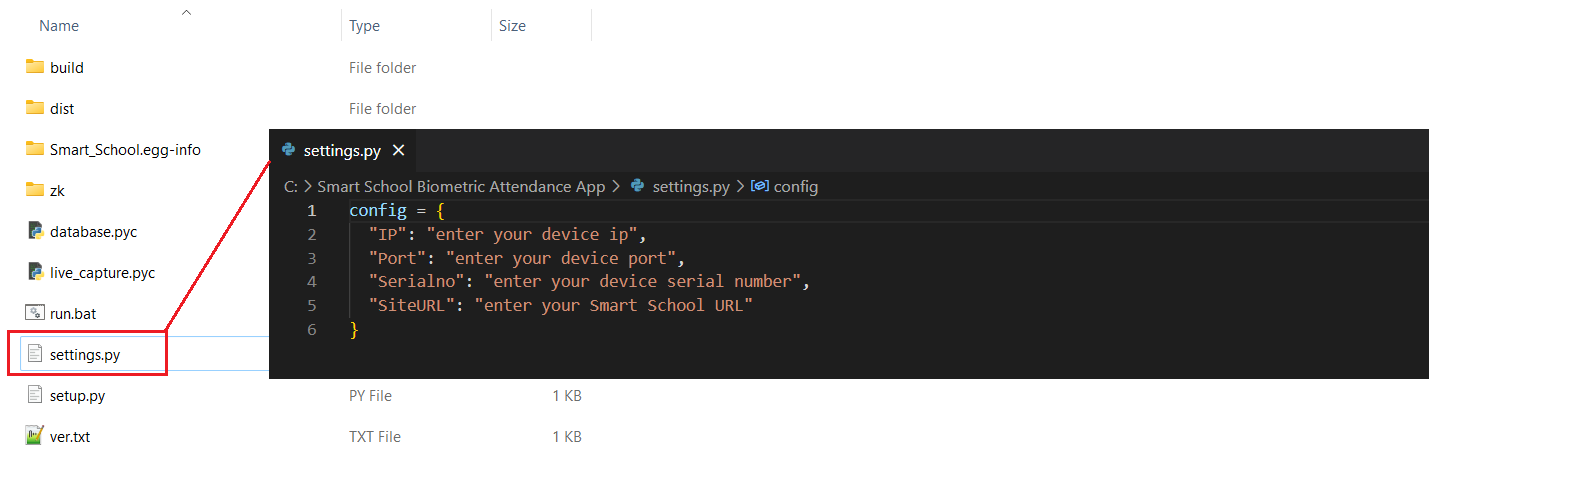Sort files by Size column header
This screenshot has height=493, width=1592.
512,26
